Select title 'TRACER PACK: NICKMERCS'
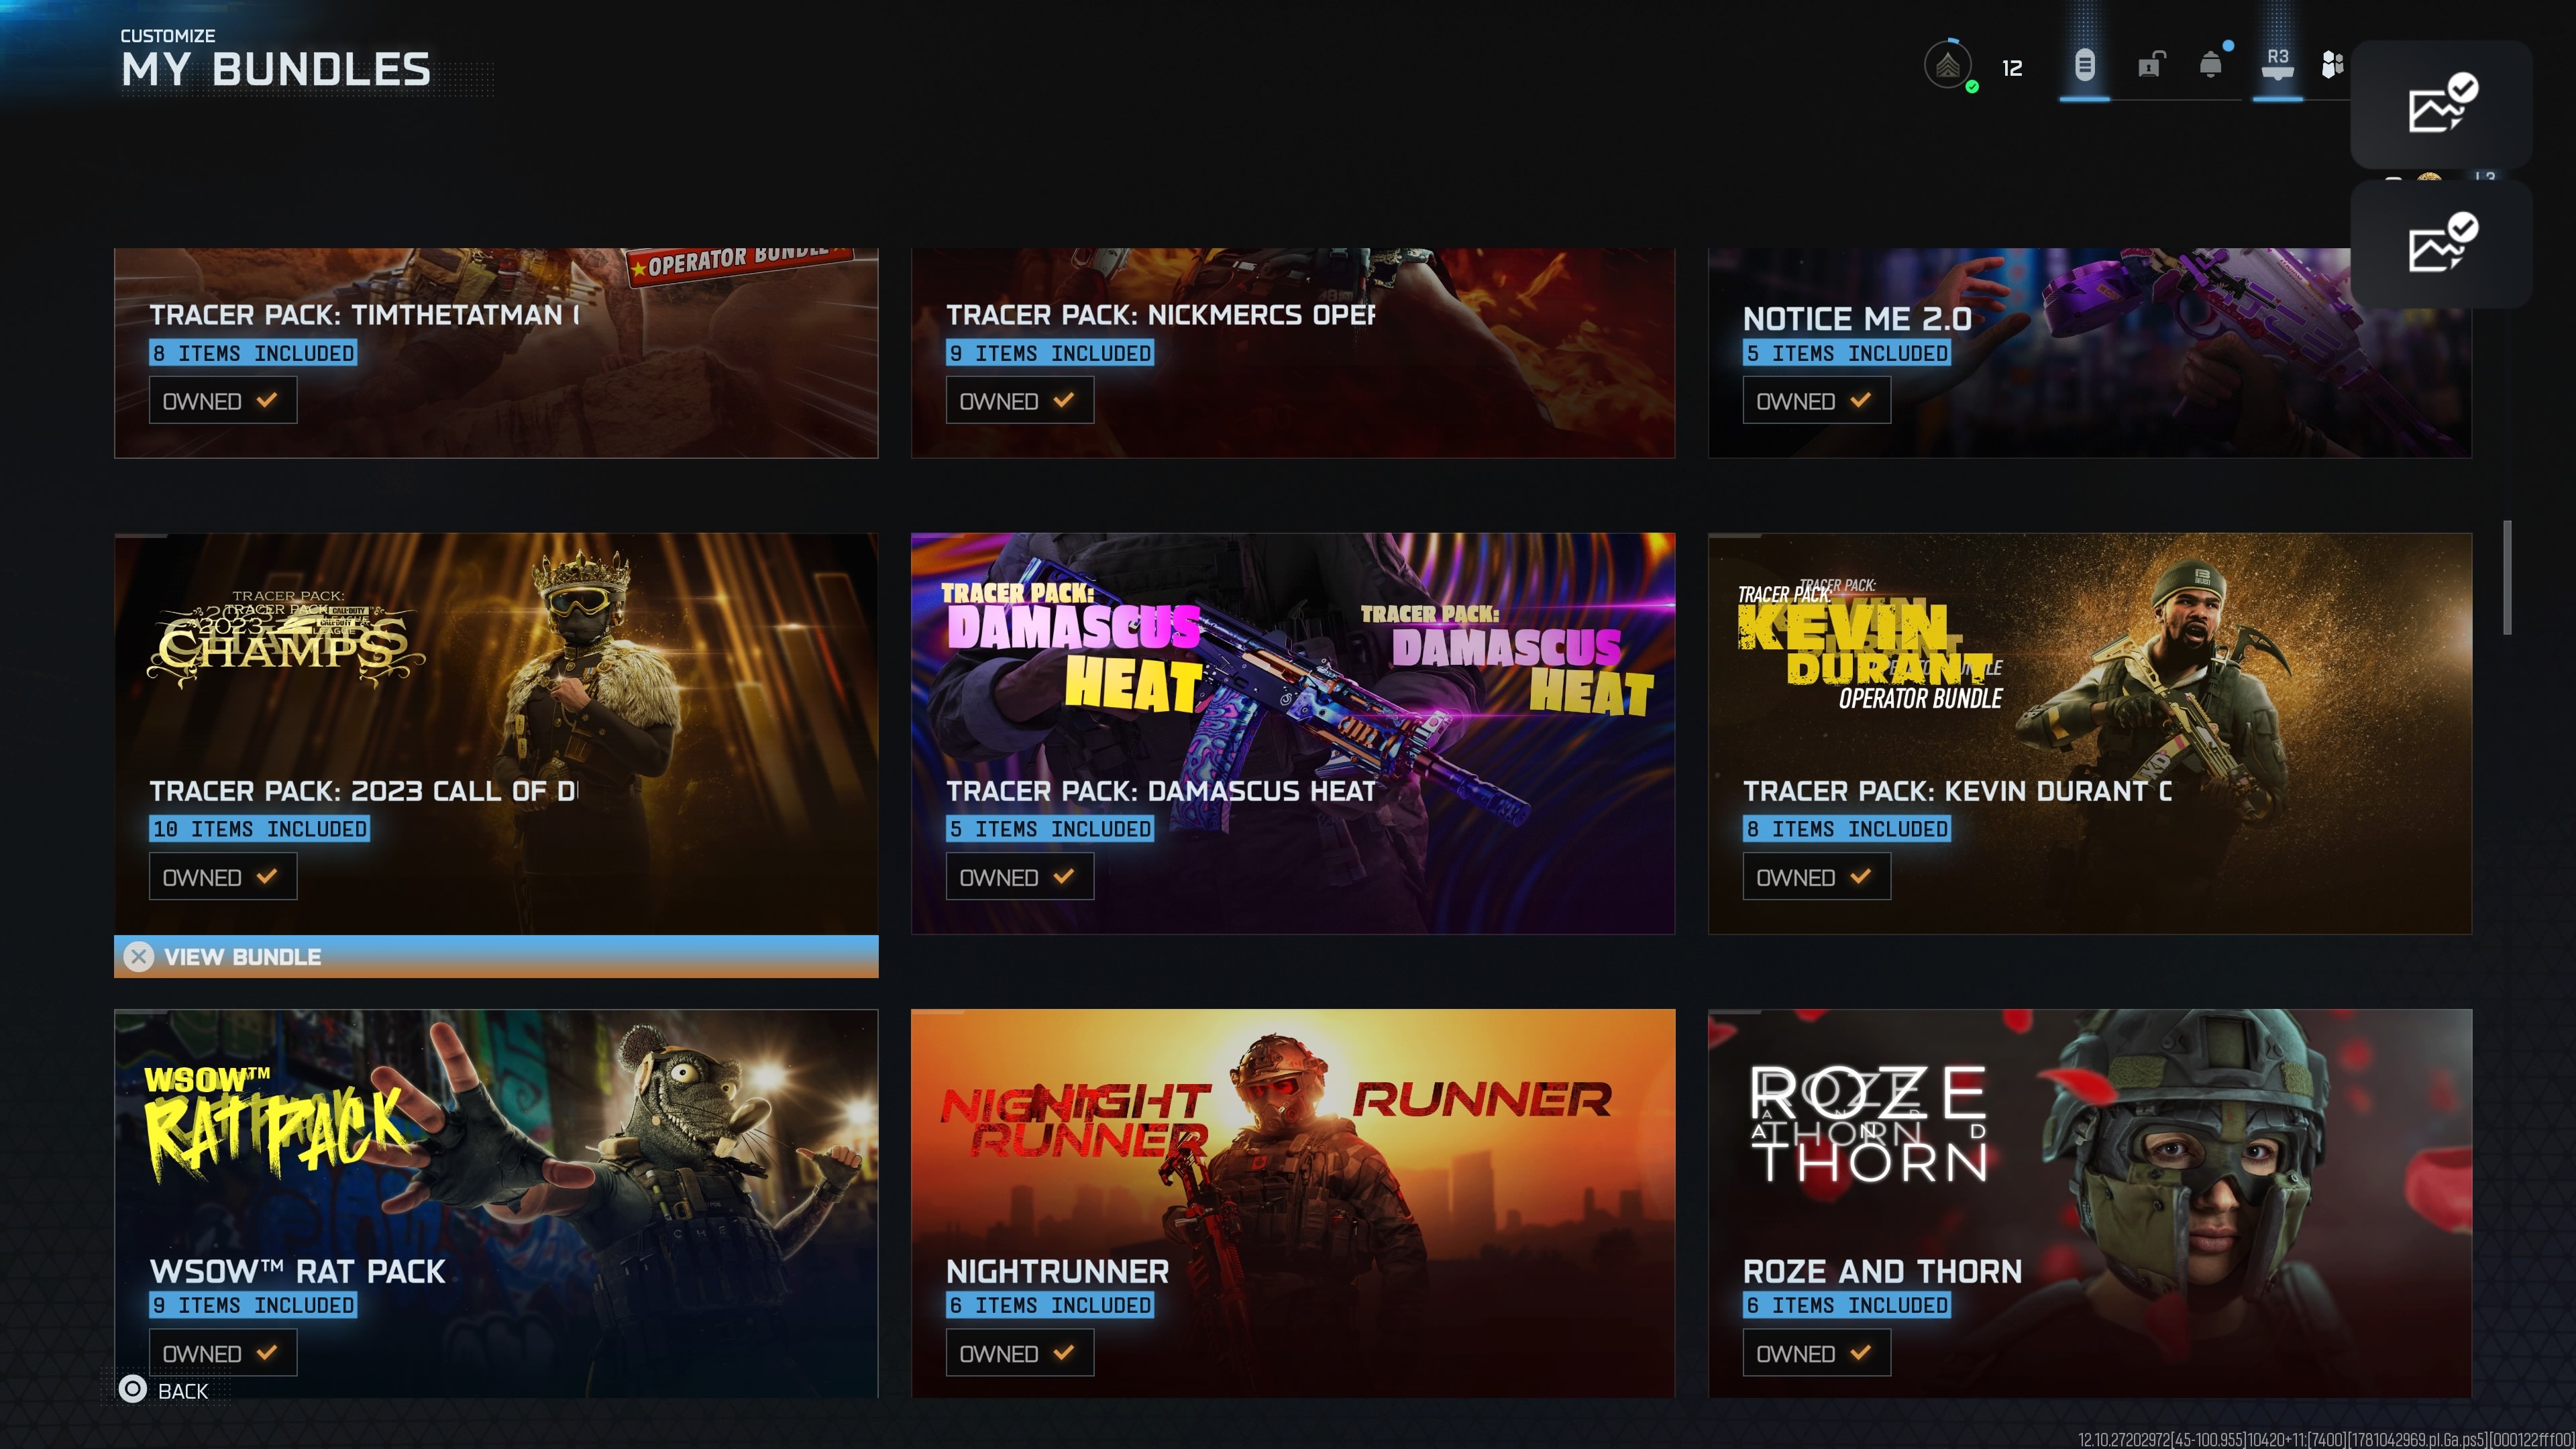 pos(1160,315)
